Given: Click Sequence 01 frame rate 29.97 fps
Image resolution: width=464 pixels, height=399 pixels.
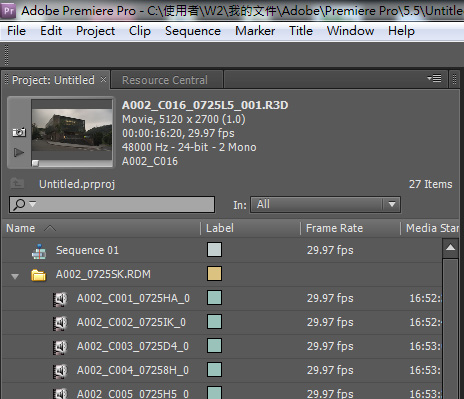Looking at the screenshot, I should (x=330, y=250).
